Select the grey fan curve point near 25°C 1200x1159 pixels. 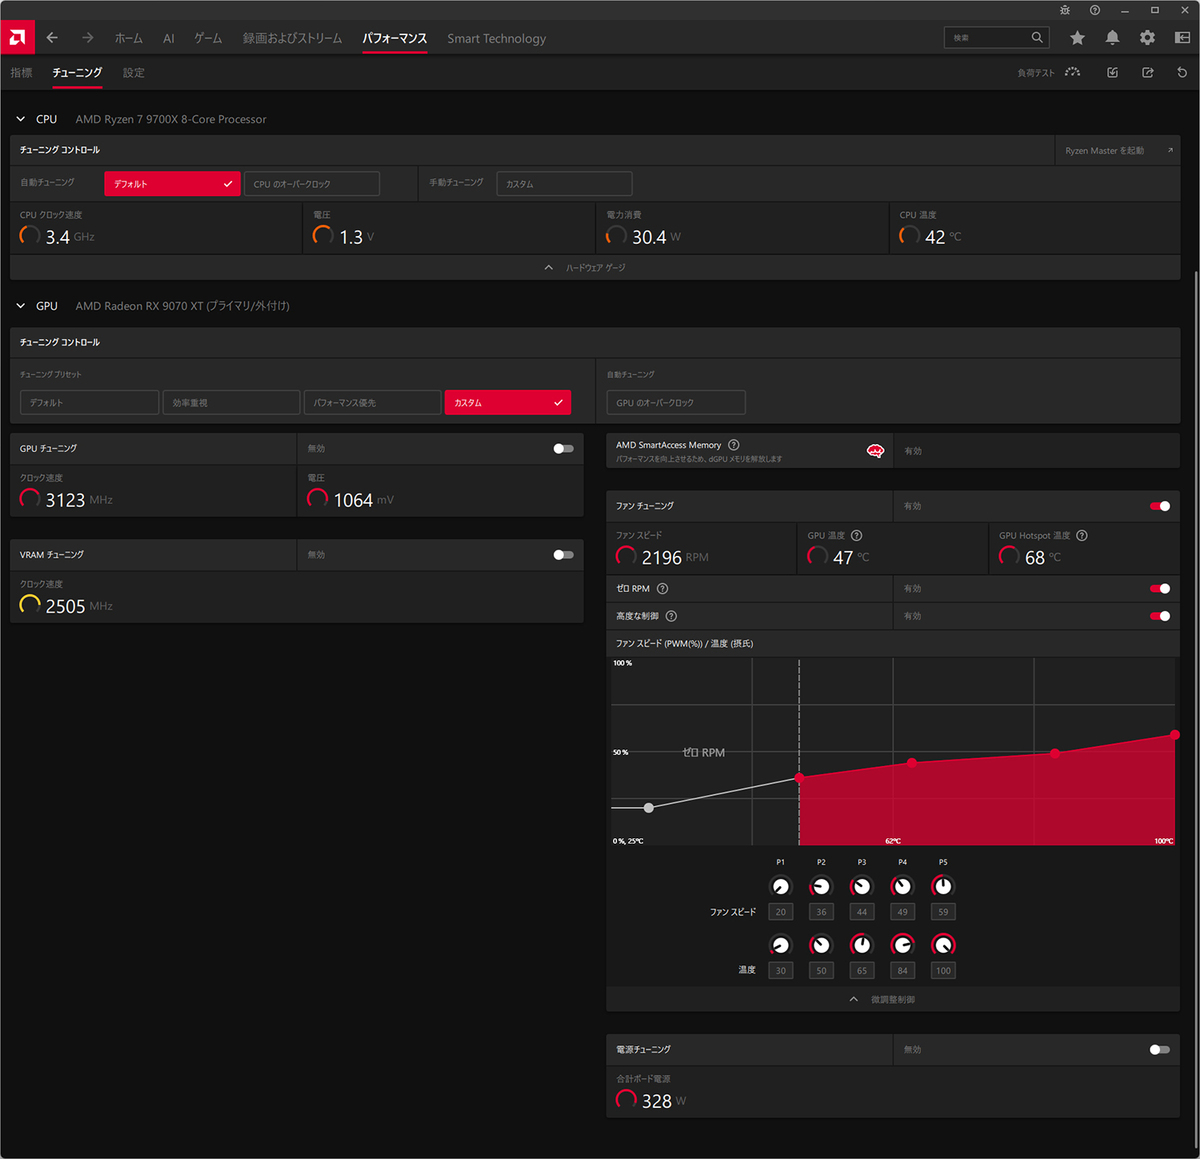[x=649, y=807]
